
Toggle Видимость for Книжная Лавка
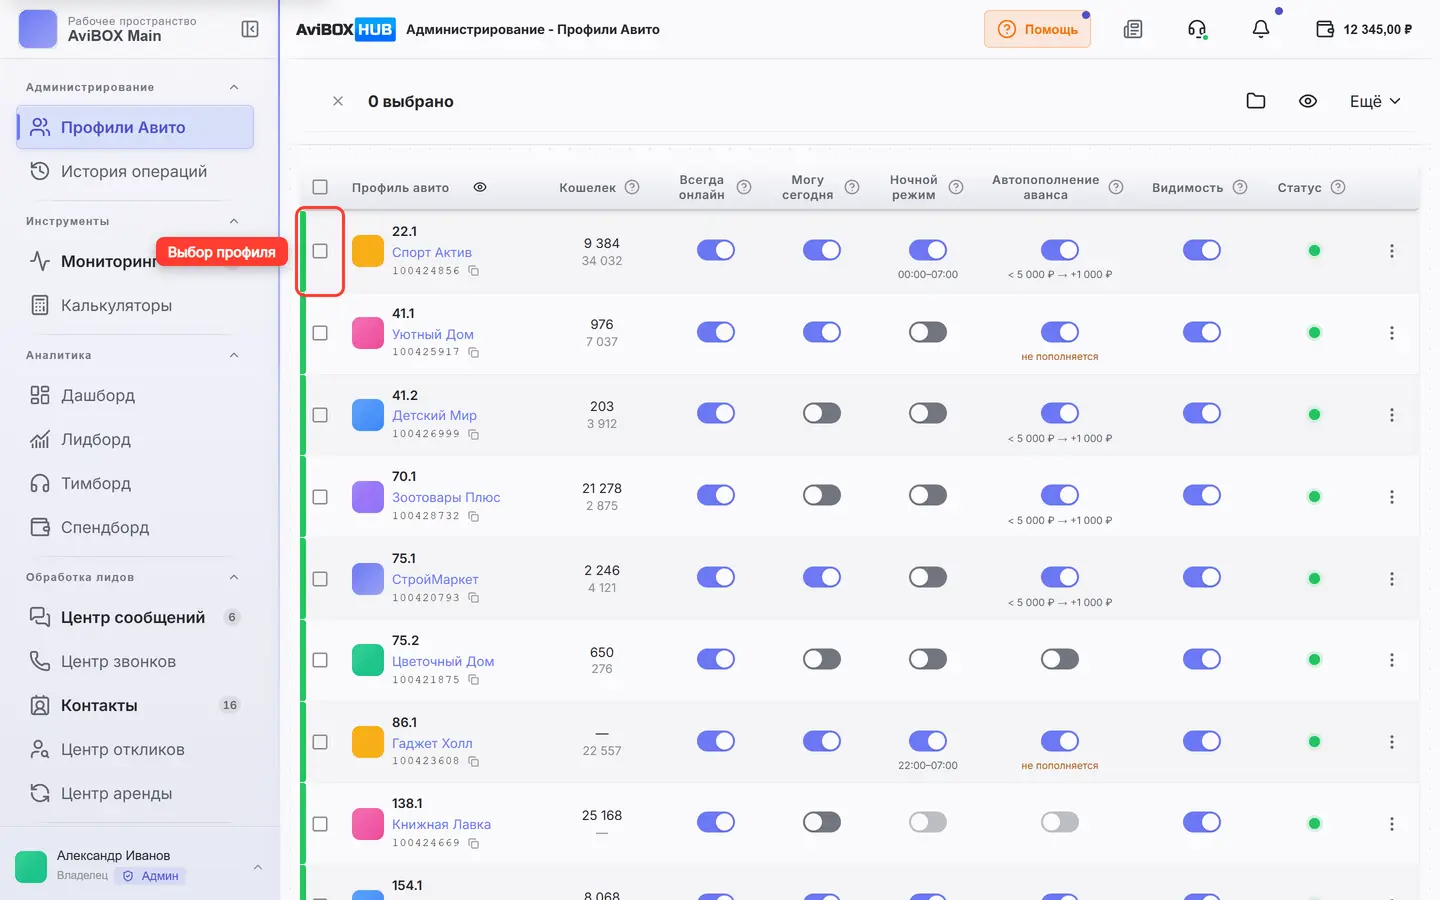pyautogui.click(x=1202, y=822)
